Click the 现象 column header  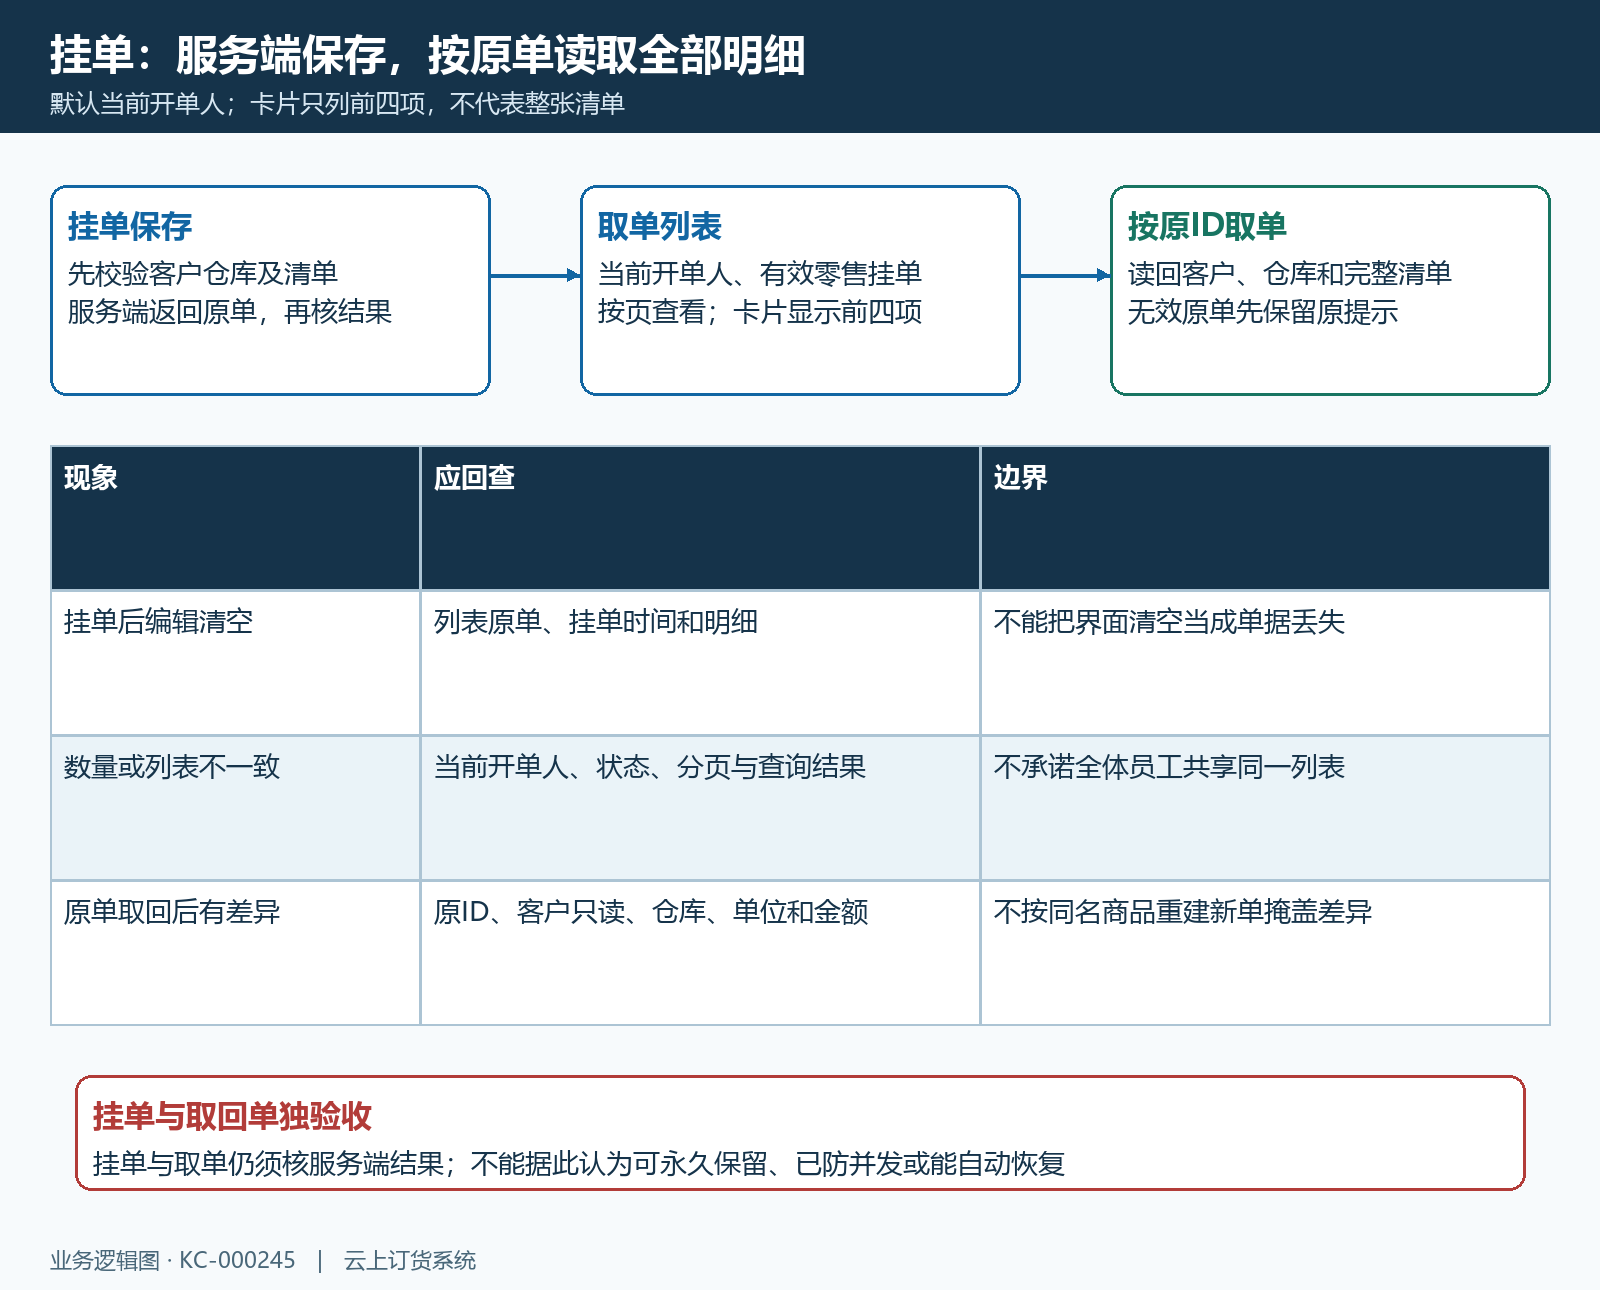(236, 518)
